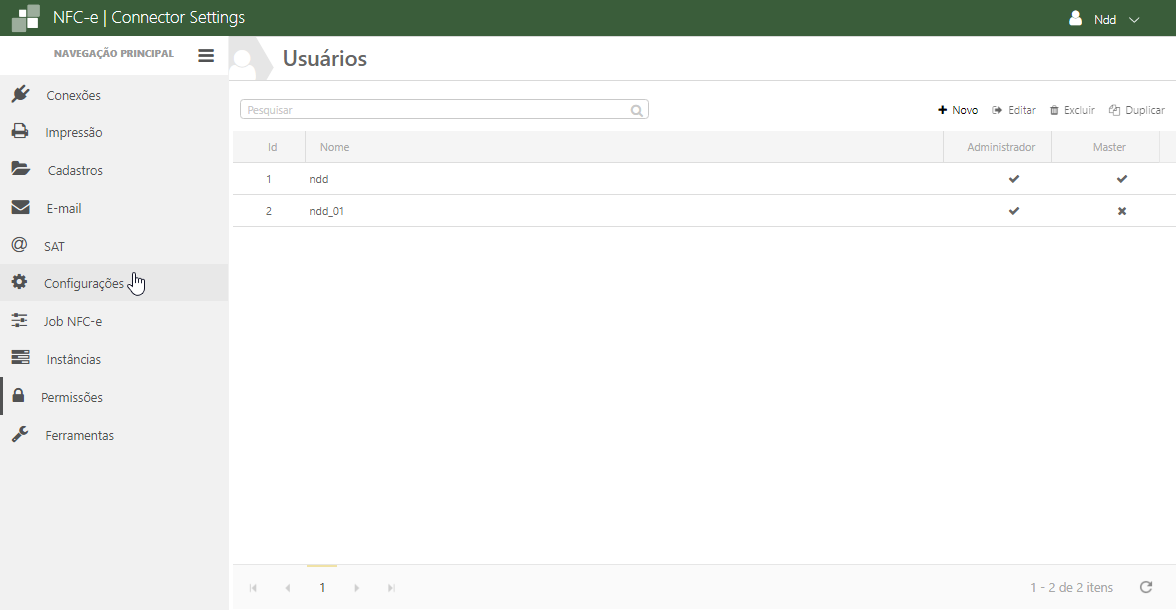Toggle Administrador checkmark for ndd_01
The image size is (1176, 610).
(1014, 211)
